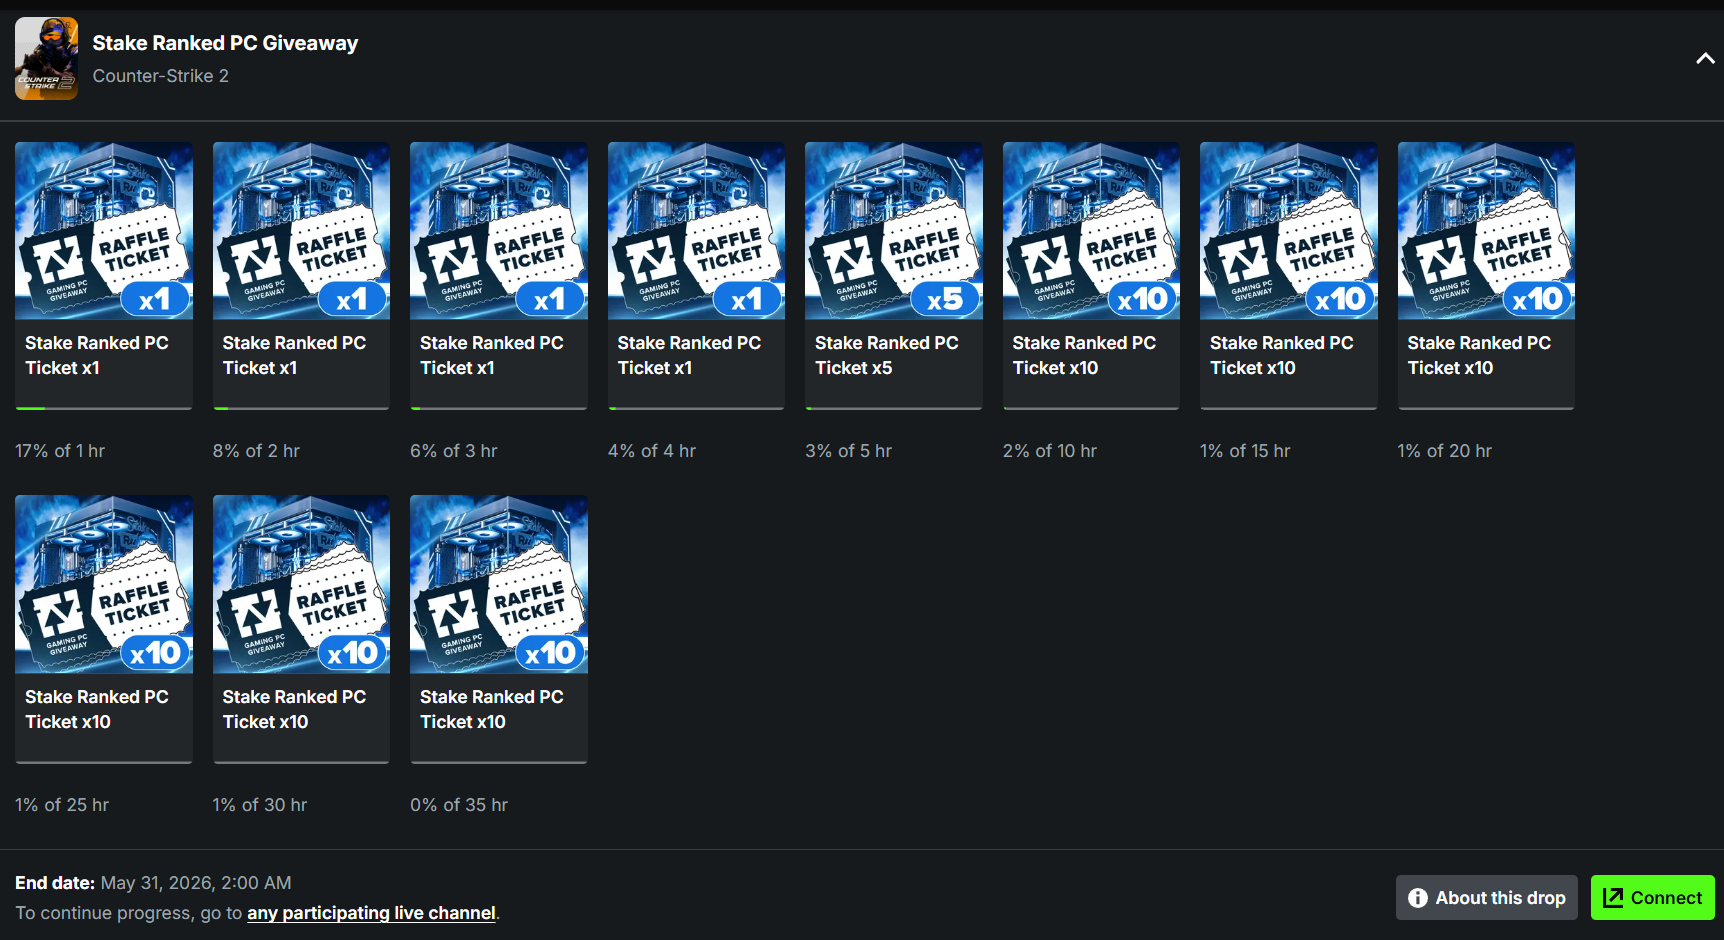1724x940 pixels.
Task: Click x10 ticket image for the 30 hr drop
Action: [301, 585]
